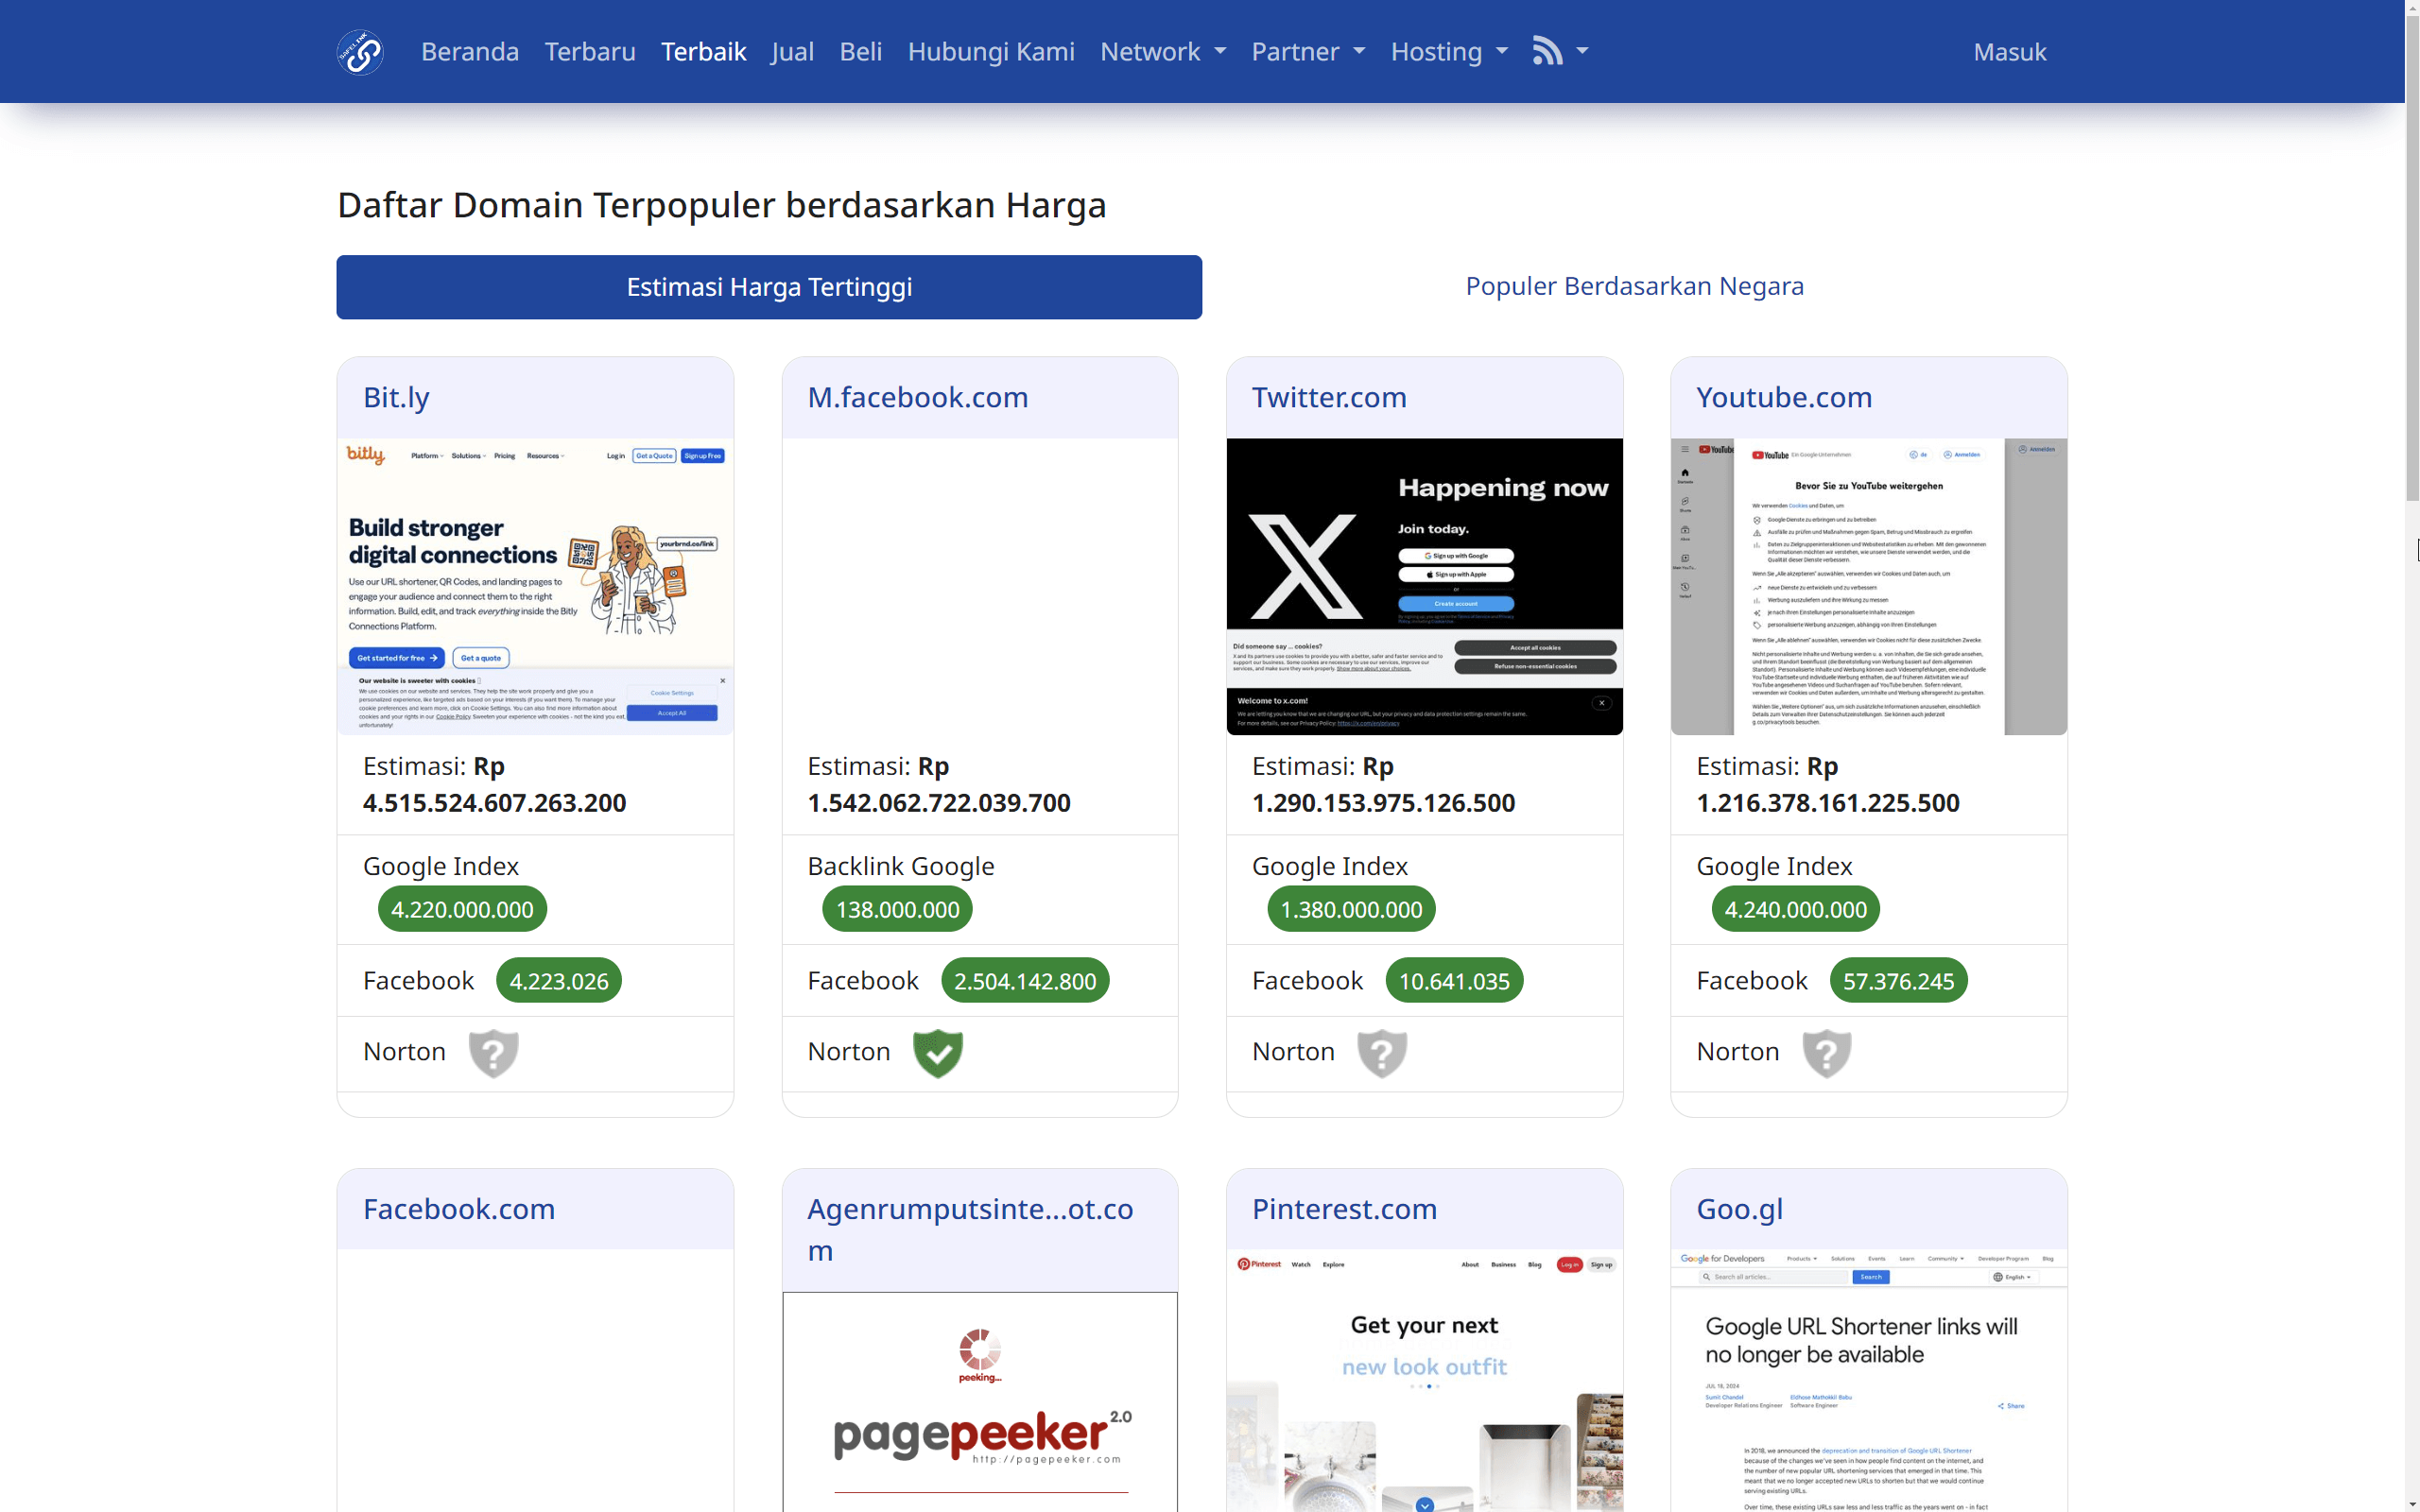Open the Bit.ly domain title link

point(395,397)
